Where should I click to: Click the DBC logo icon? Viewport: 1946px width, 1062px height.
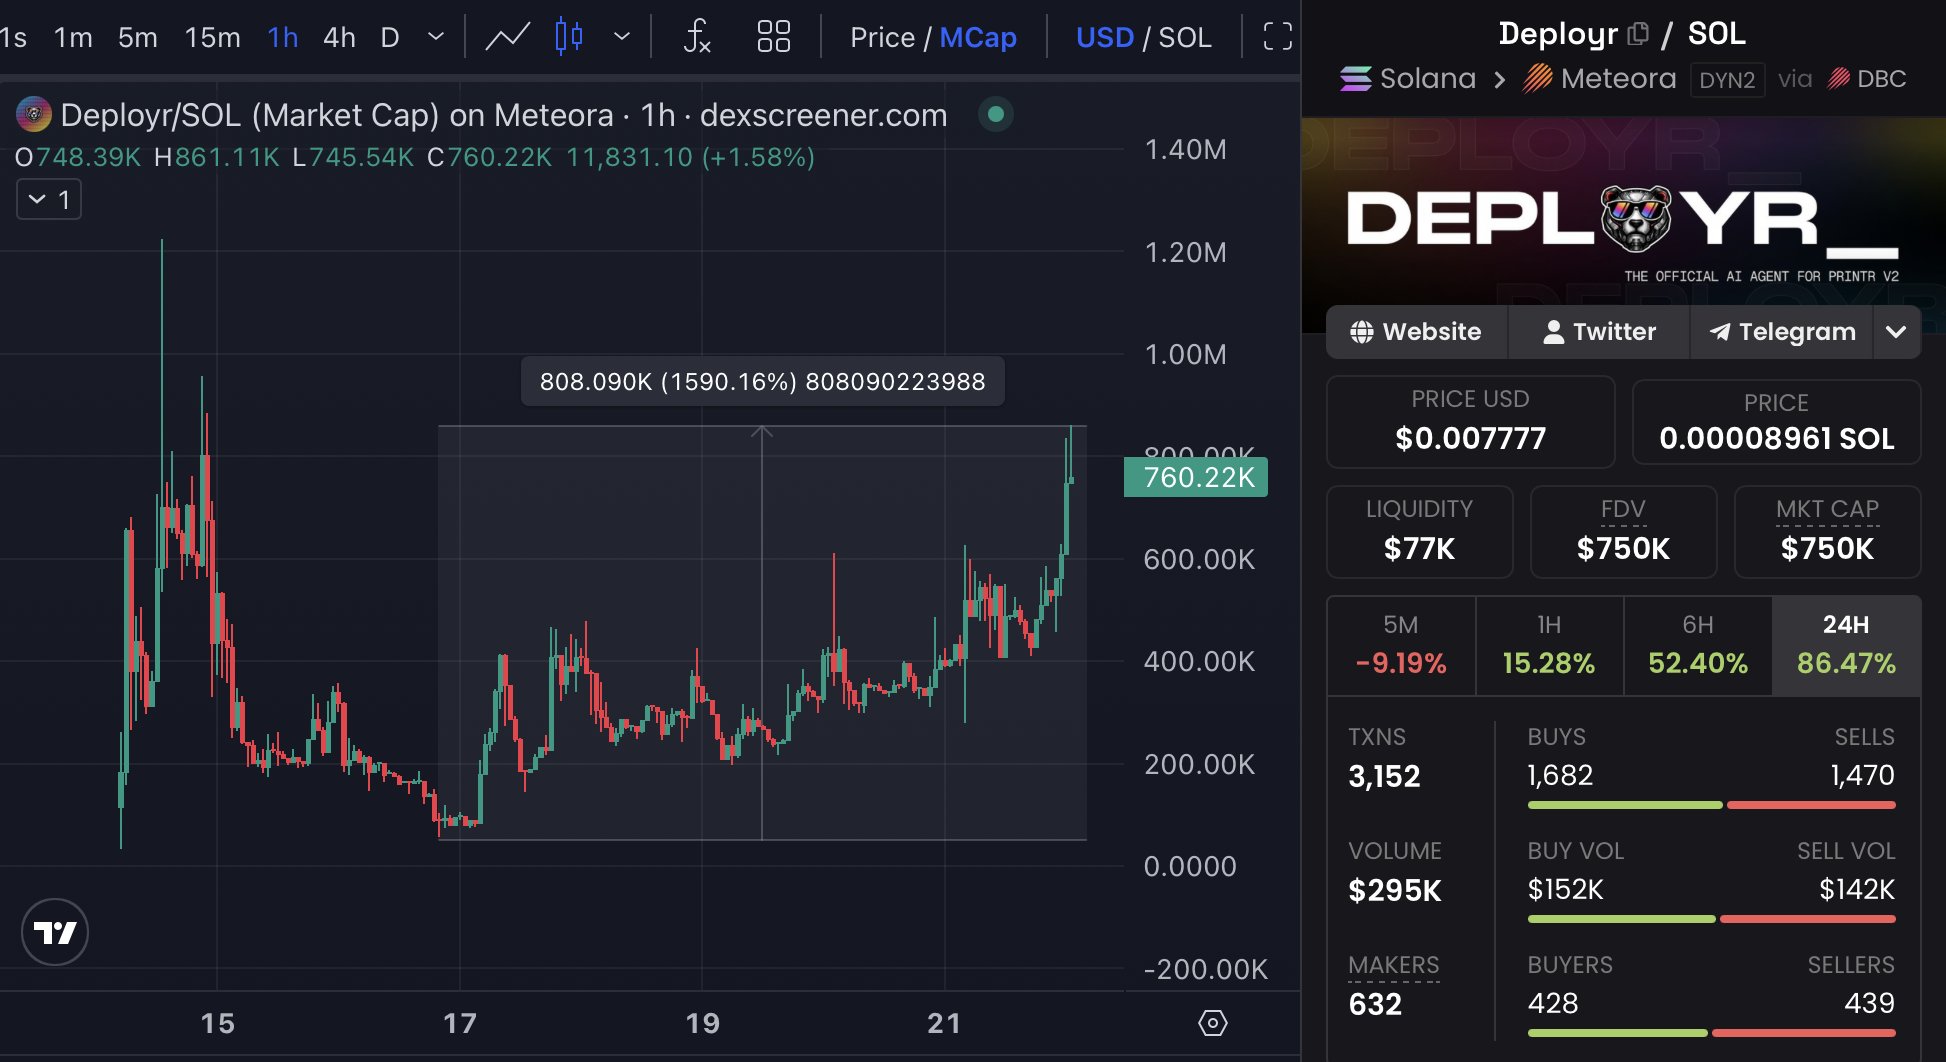pyautogui.click(x=1839, y=78)
